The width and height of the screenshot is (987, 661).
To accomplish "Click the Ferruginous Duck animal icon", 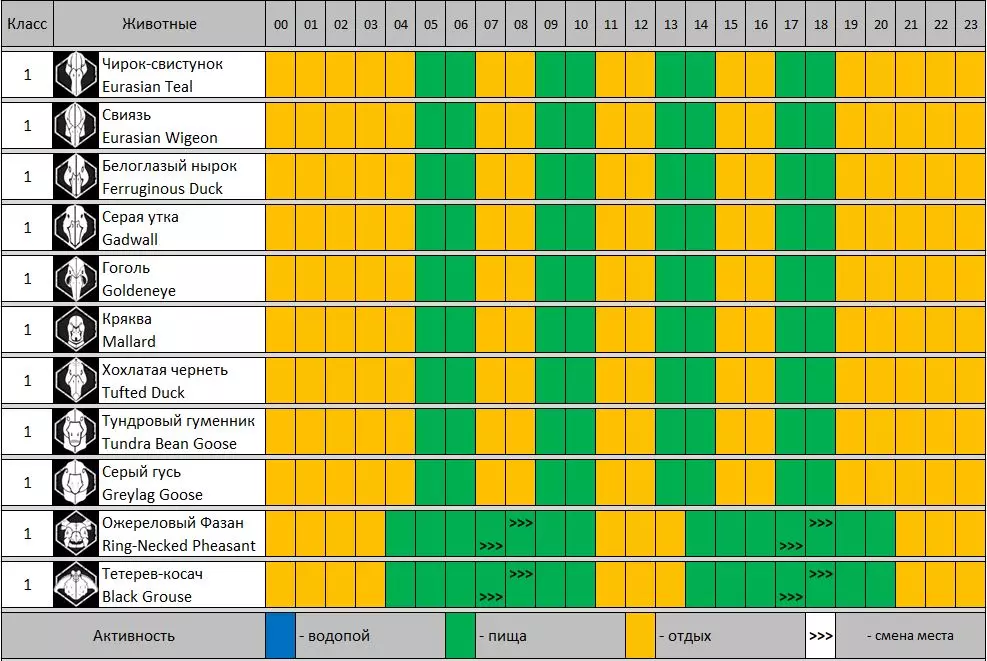I will coord(76,176).
